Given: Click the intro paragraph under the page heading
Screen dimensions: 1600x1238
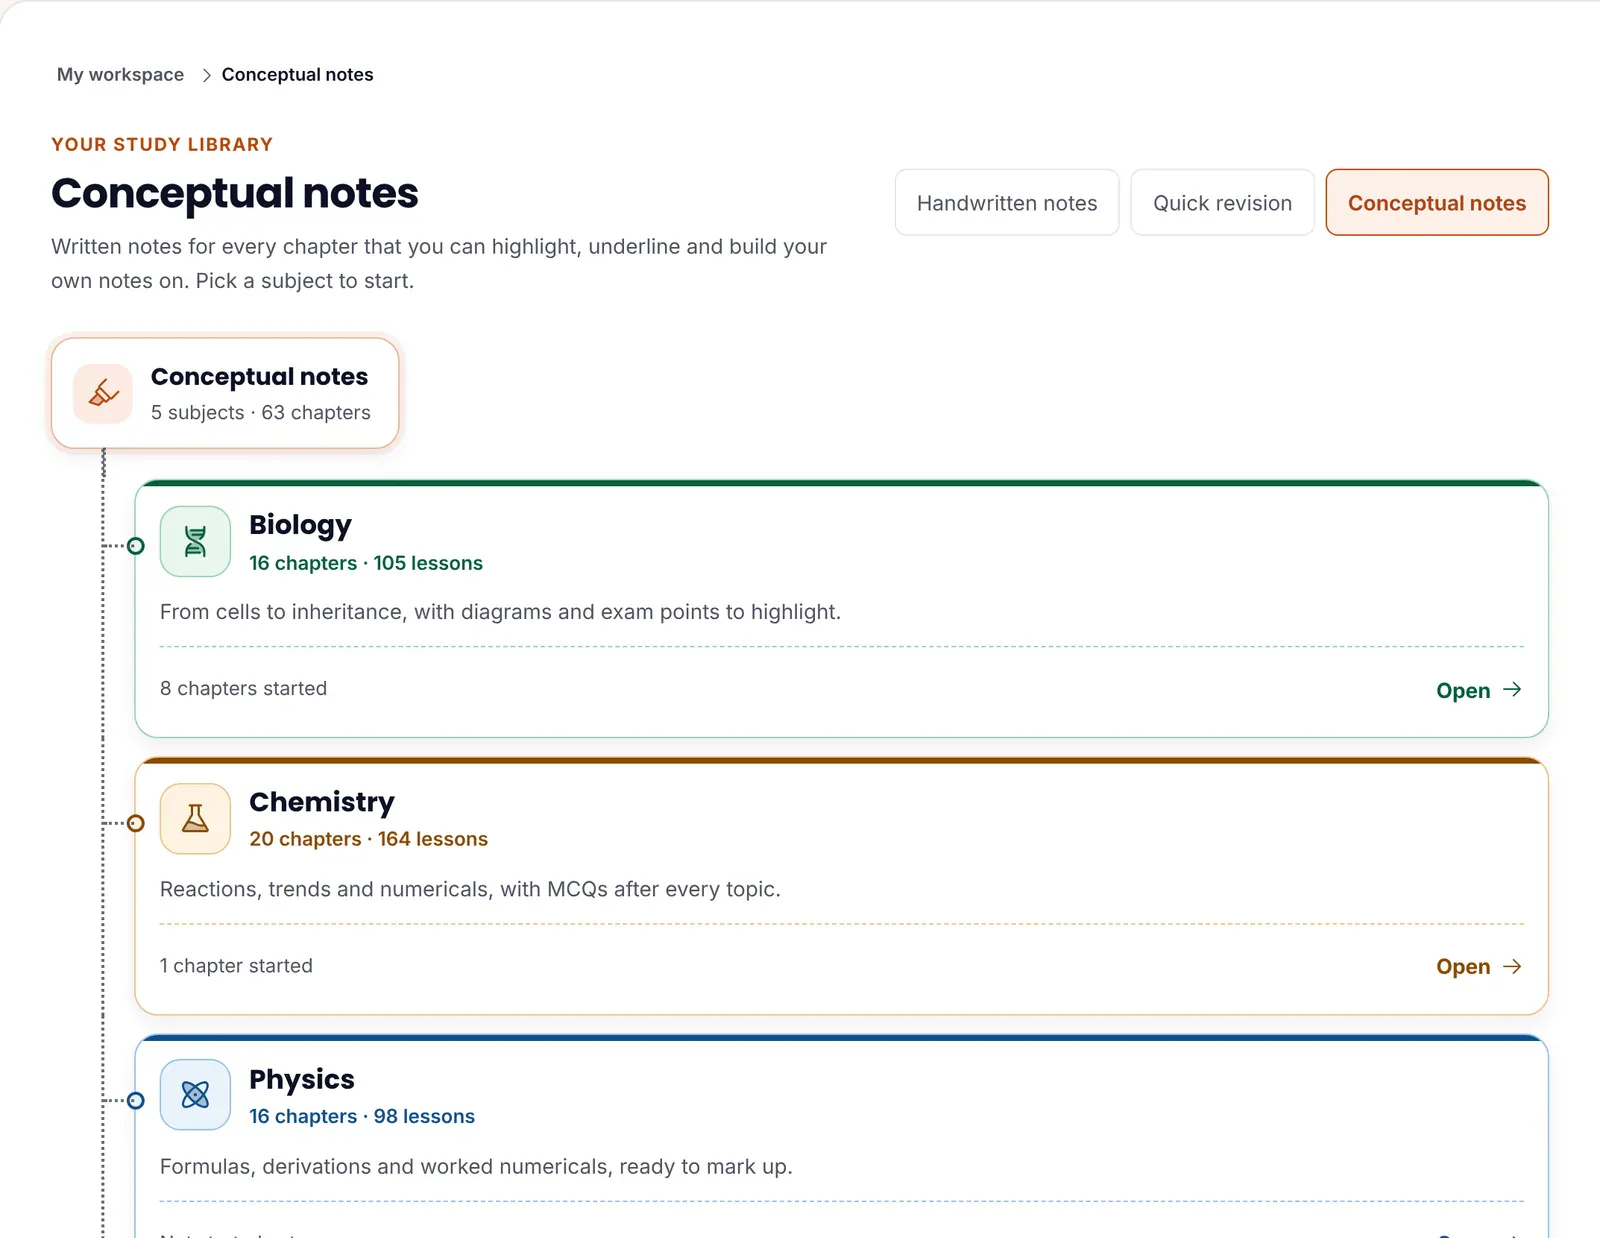Looking at the screenshot, I should point(439,264).
